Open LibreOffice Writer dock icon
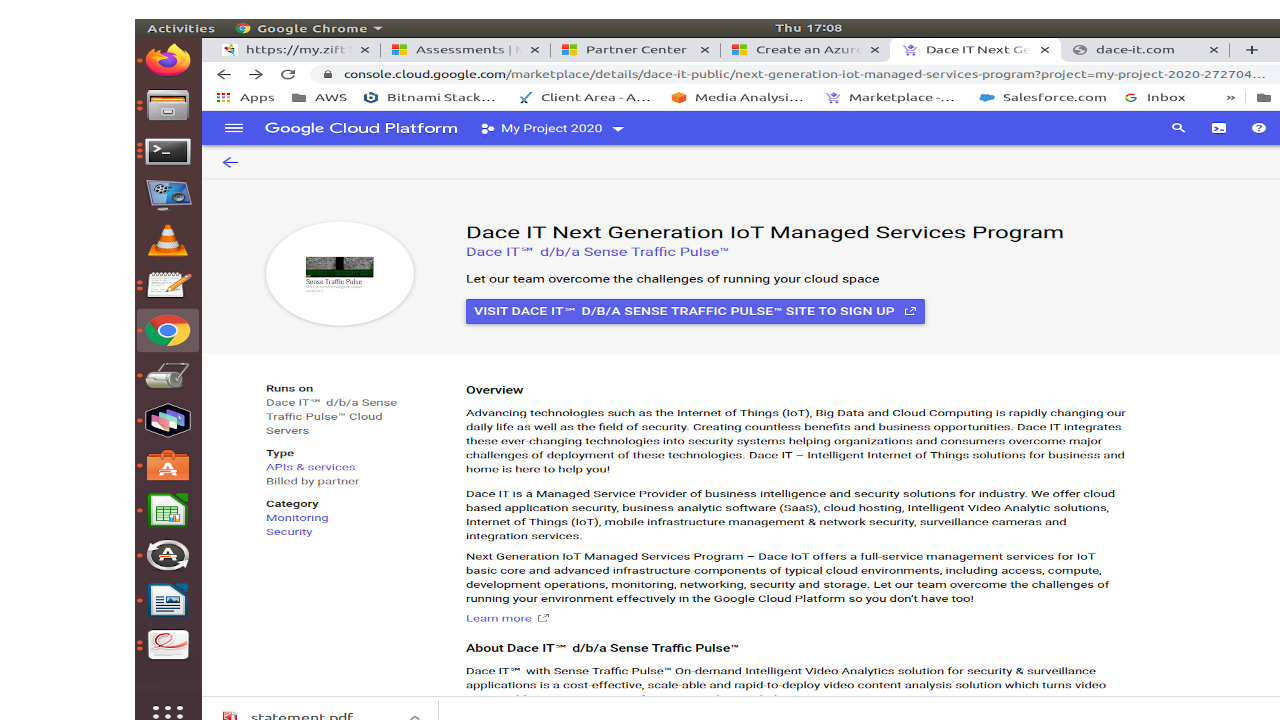This screenshot has width=1280, height=720. pyautogui.click(x=168, y=601)
